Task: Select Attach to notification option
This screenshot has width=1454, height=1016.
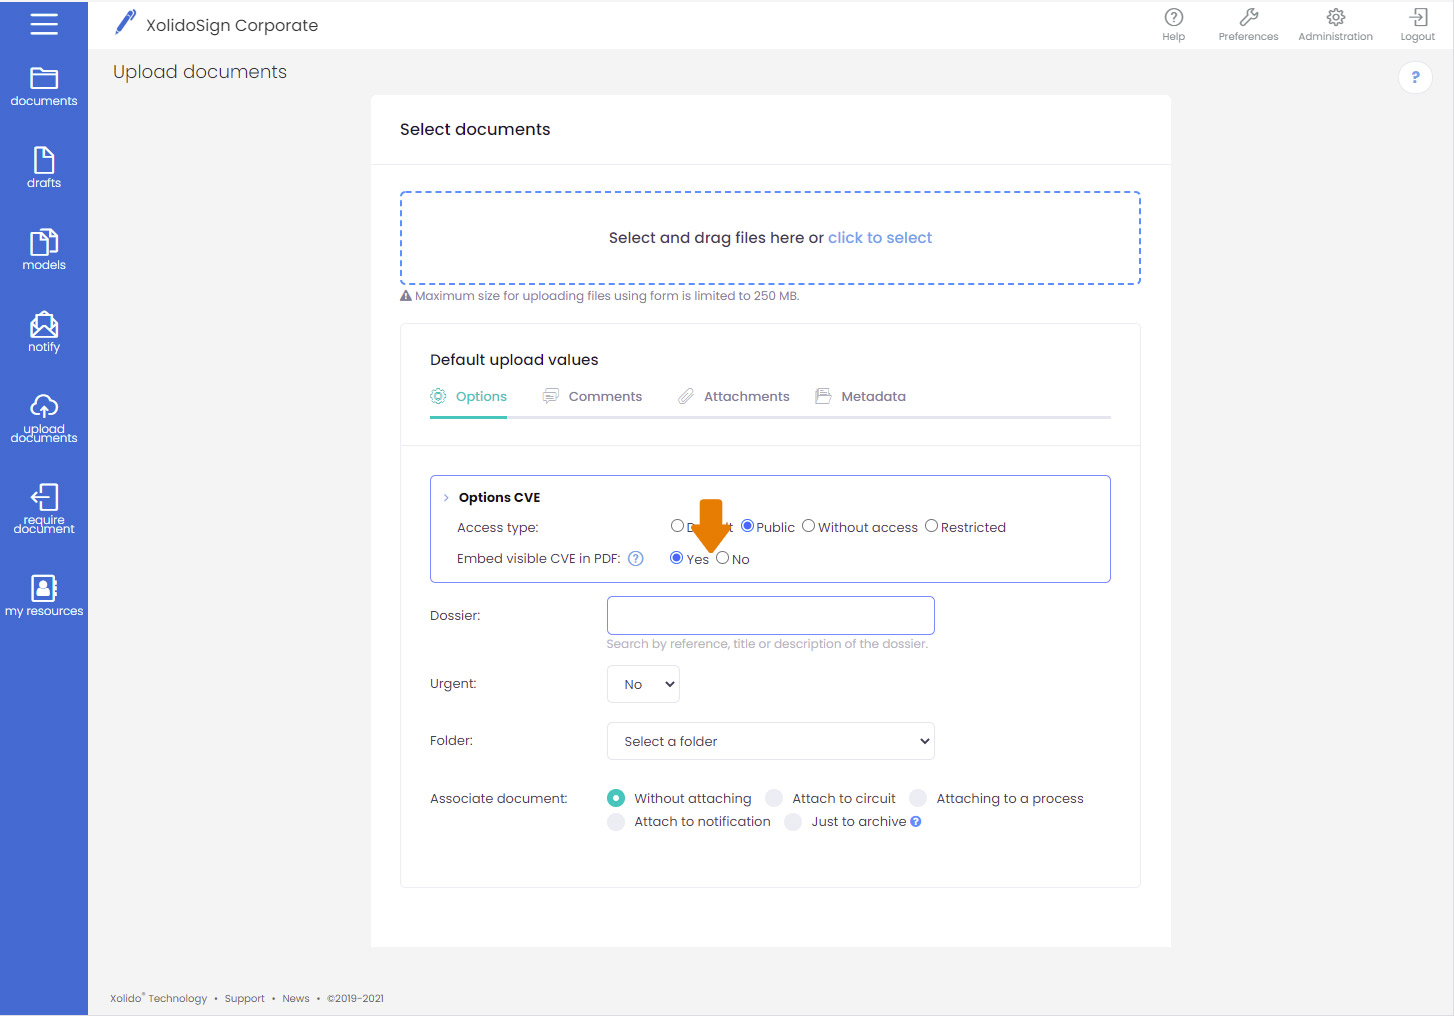Action: tap(616, 822)
